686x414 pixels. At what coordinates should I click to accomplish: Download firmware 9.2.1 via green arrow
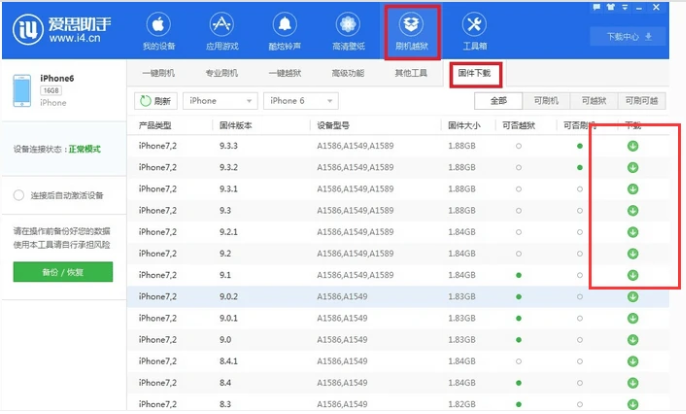tap(633, 232)
